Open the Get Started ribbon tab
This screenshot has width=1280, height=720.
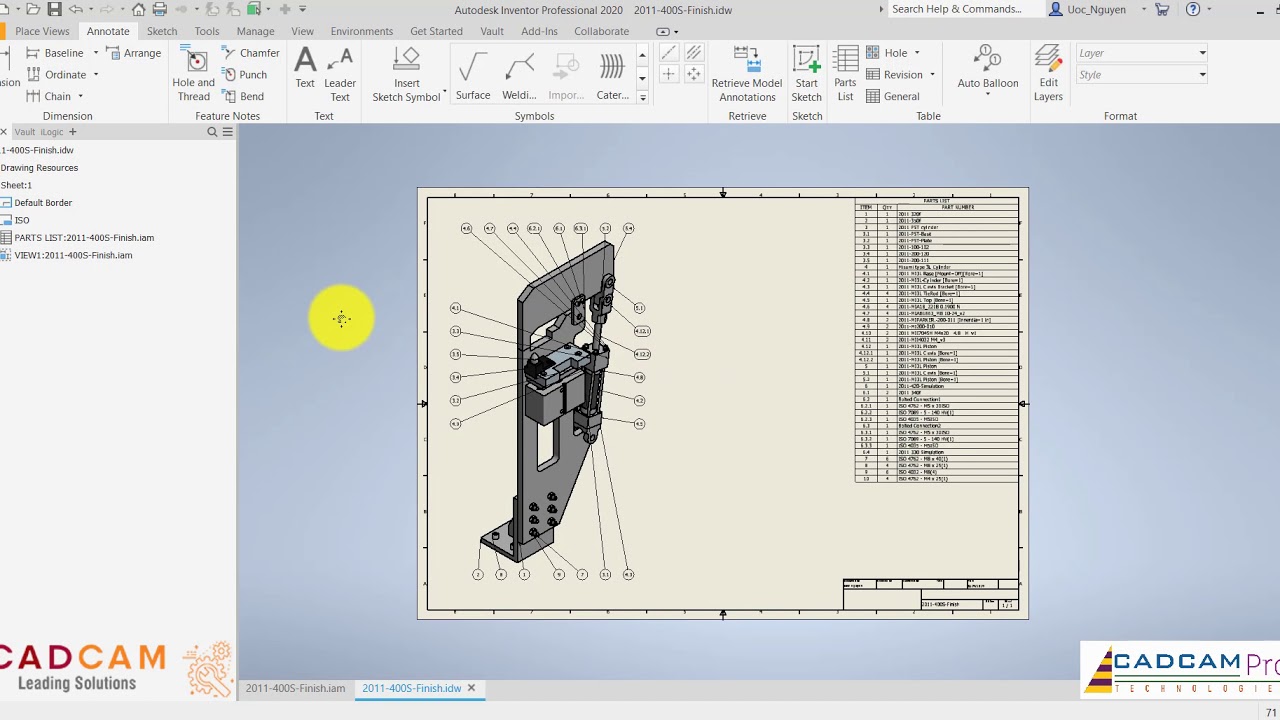(436, 31)
